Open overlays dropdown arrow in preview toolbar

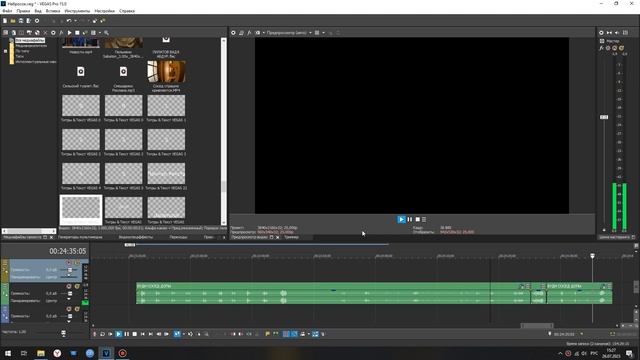[324, 33]
